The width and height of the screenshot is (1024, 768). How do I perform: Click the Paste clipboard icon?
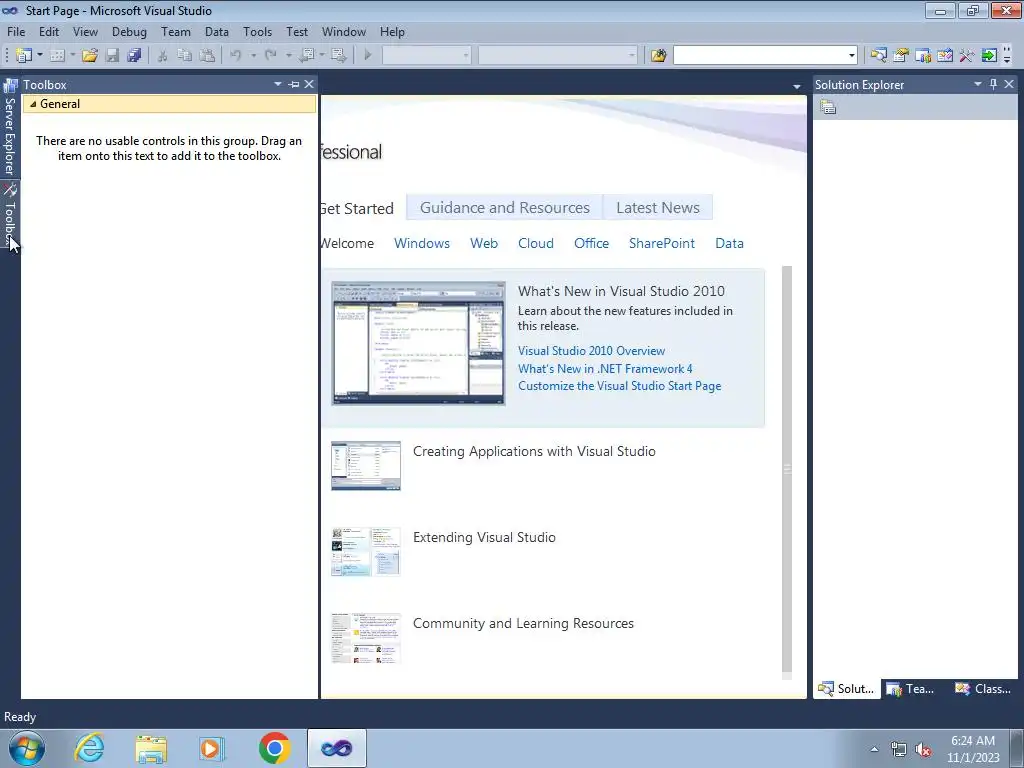[x=207, y=56]
